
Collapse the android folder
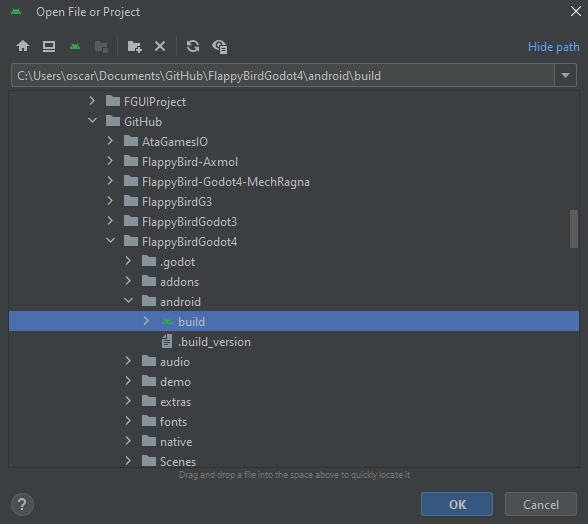coord(128,301)
